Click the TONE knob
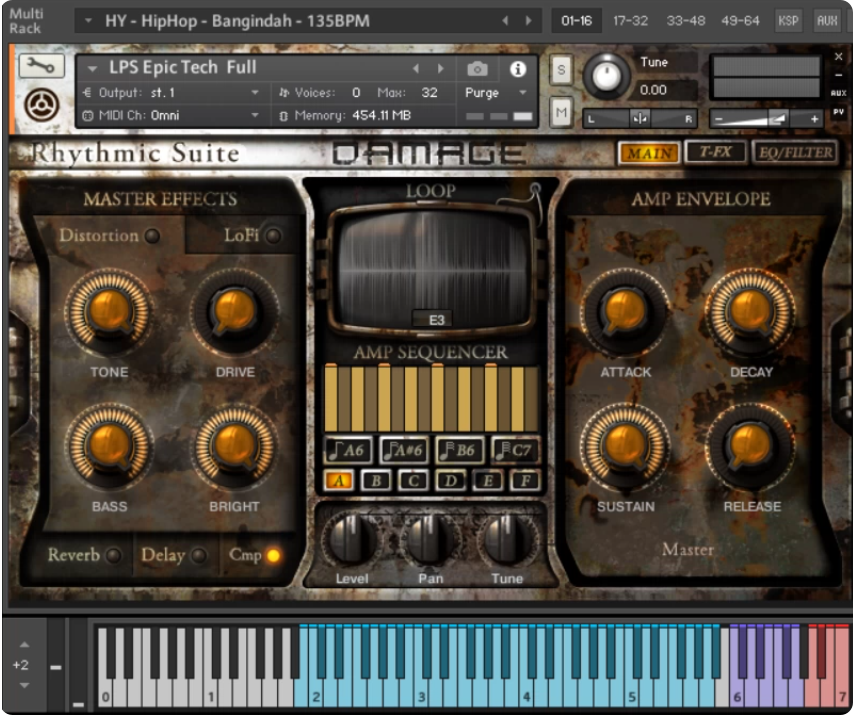 109,312
